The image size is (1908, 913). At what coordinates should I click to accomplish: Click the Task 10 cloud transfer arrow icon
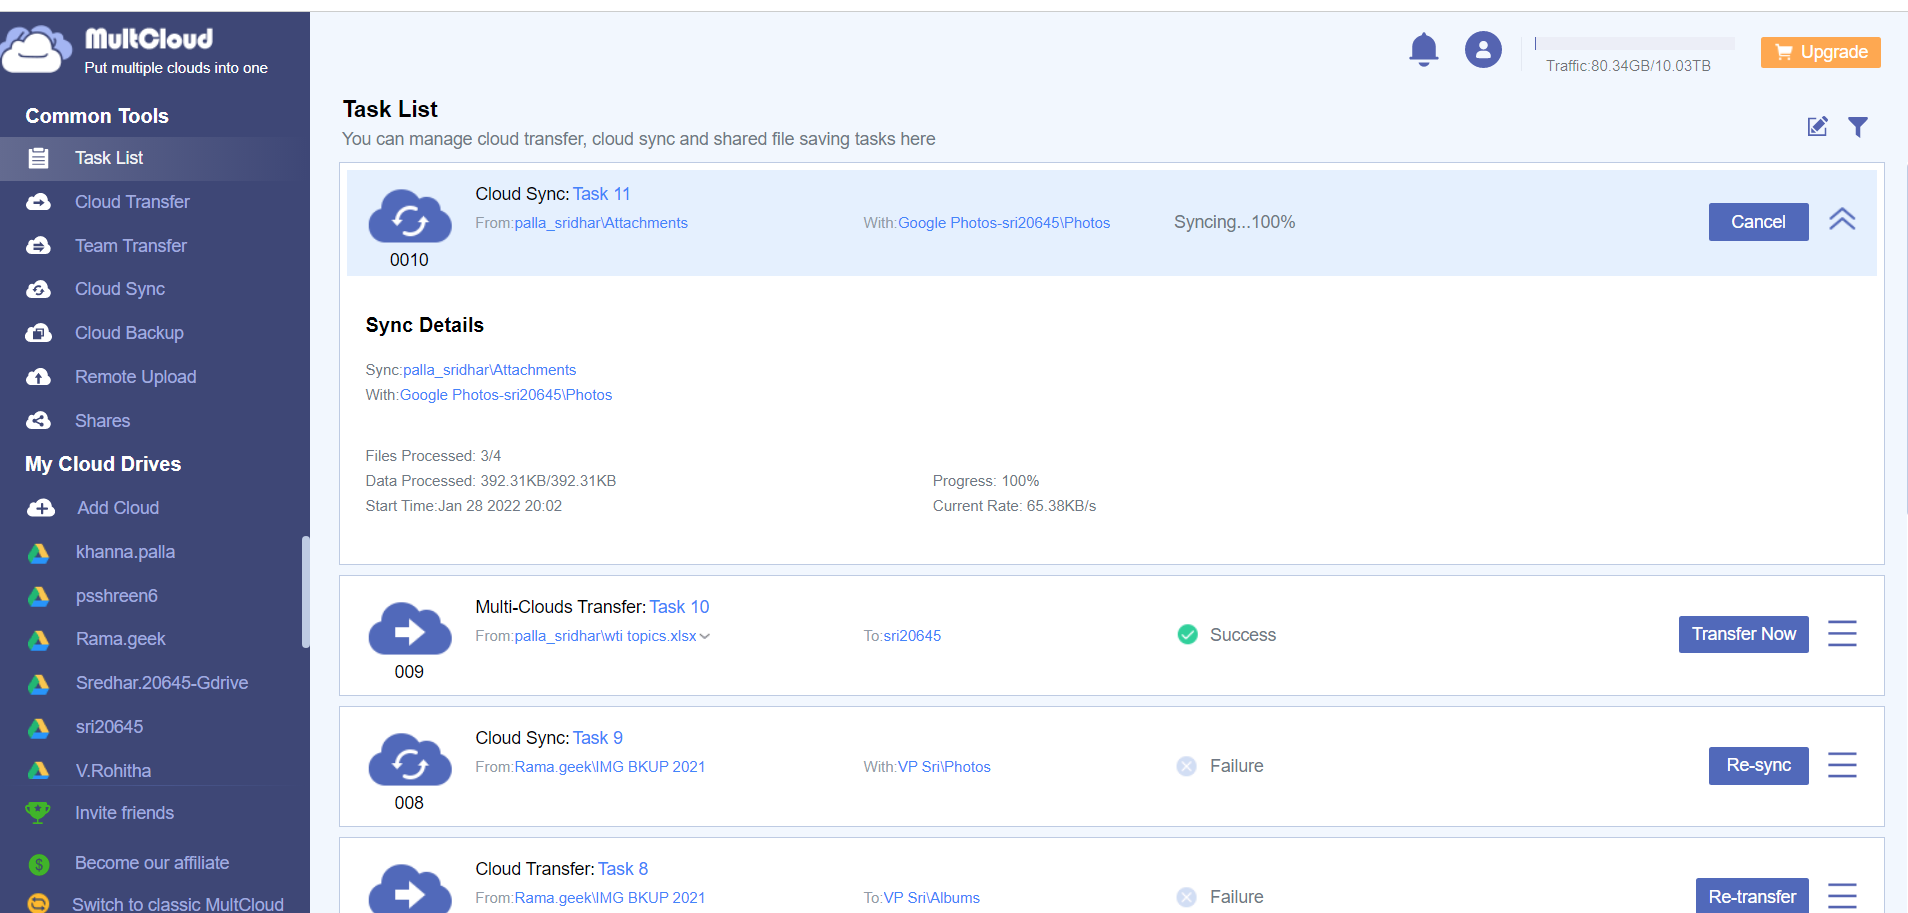click(x=410, y=629)
